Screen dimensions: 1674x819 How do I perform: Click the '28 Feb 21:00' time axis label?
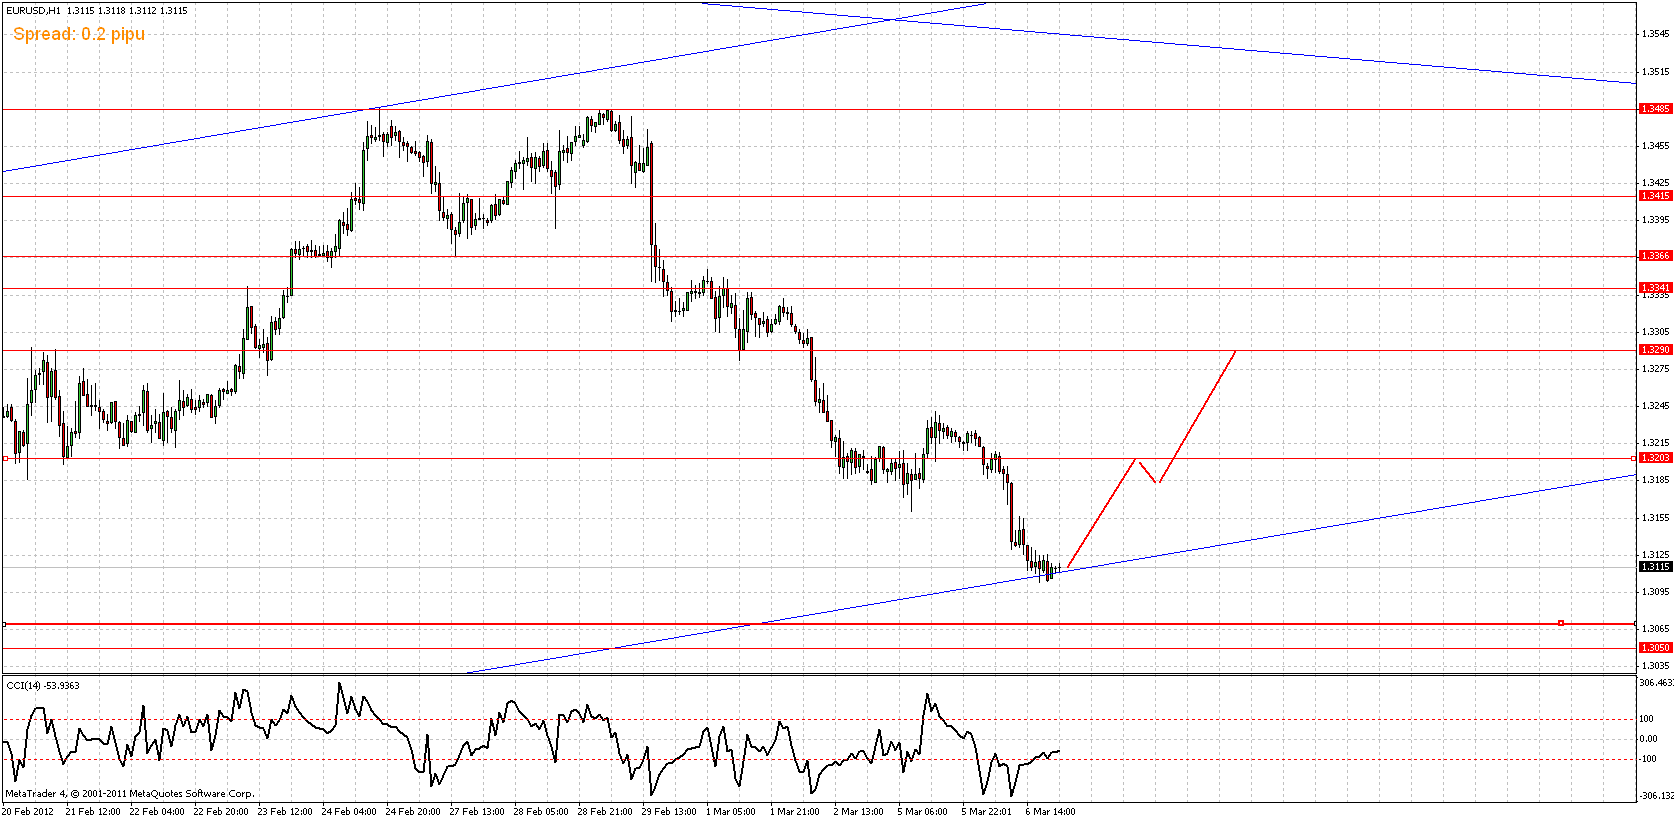coord(605,812)
